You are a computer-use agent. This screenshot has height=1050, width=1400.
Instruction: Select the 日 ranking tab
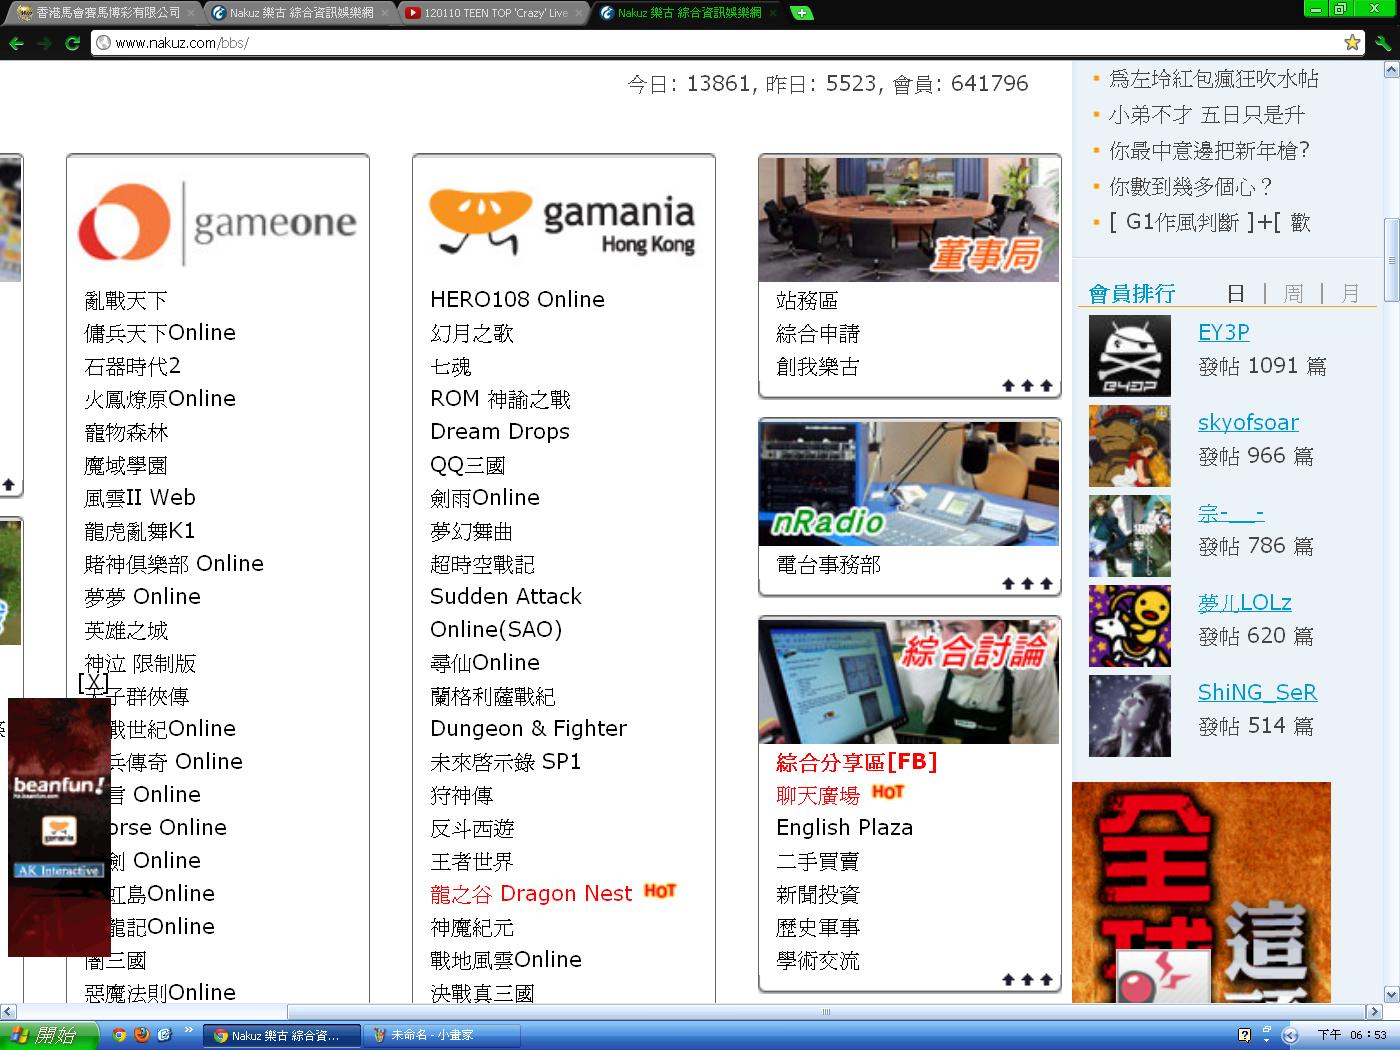(x=1236, y=293)
